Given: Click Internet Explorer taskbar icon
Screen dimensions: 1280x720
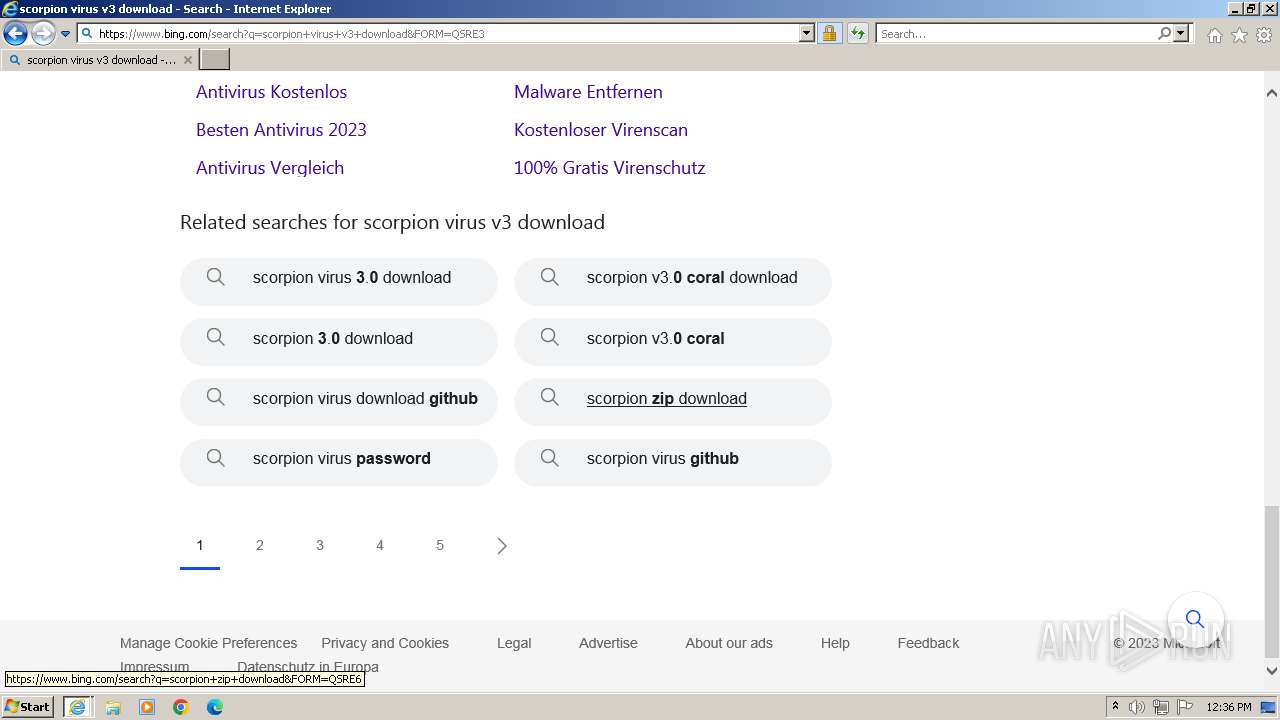Looking at the screenshot, I should click(77, 707).
